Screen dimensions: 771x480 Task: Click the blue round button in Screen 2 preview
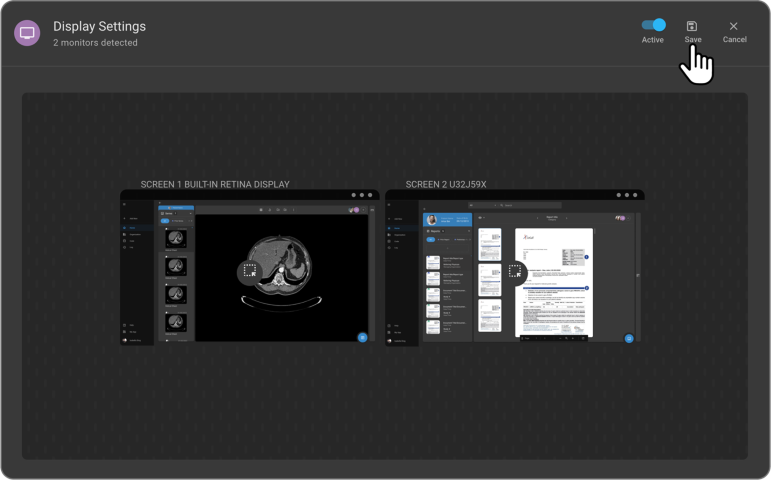click(x=628, y=338)
